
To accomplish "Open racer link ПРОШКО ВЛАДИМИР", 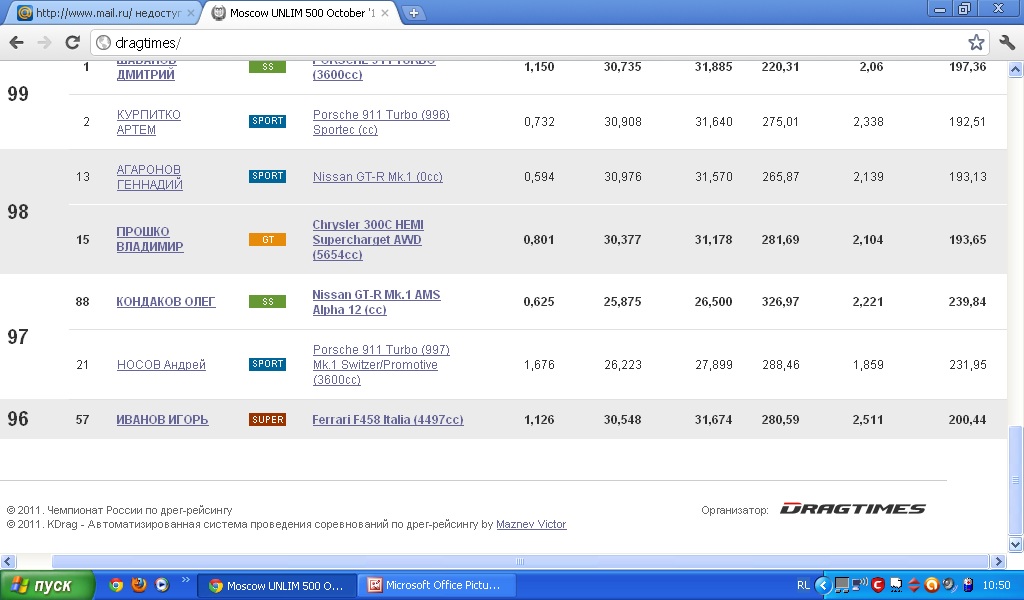I will click(x=150, y=239).
